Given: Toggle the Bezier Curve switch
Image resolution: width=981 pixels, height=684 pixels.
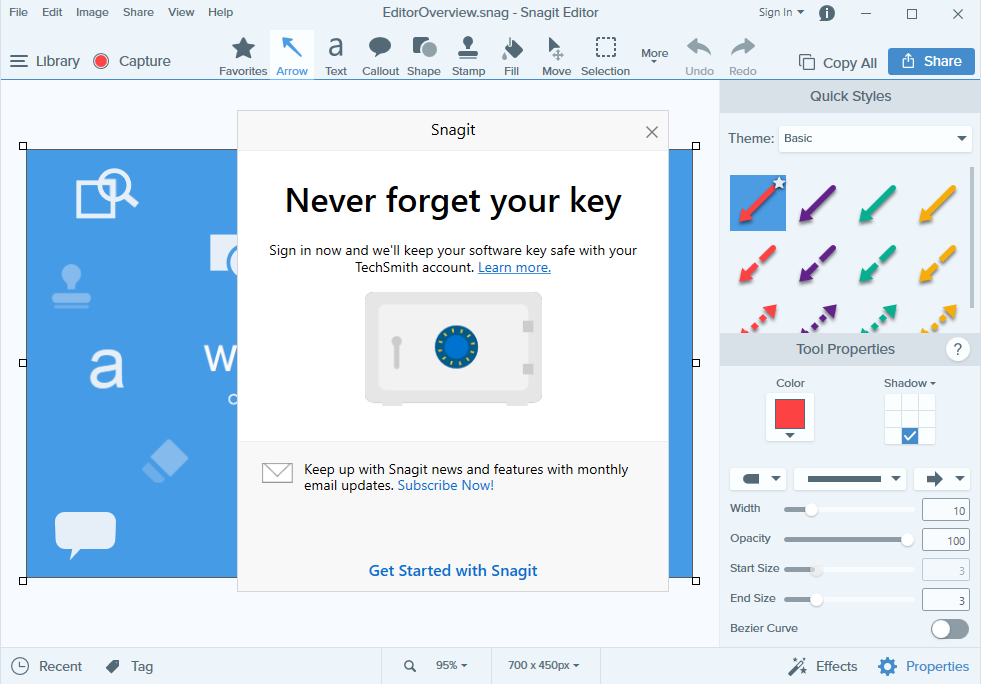Looking at the screenshot, I should (x=950, y=628).
